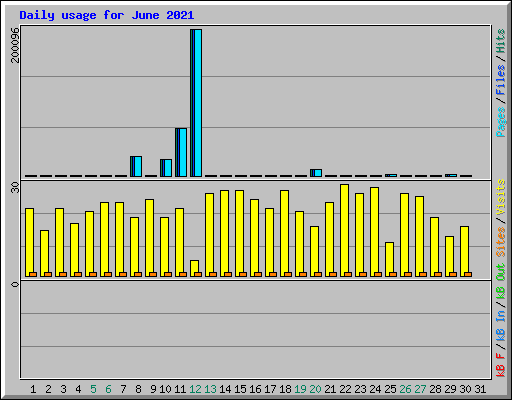Click day label 14 on the x-axis
This screenshot has width=512, height=400.
225,389
